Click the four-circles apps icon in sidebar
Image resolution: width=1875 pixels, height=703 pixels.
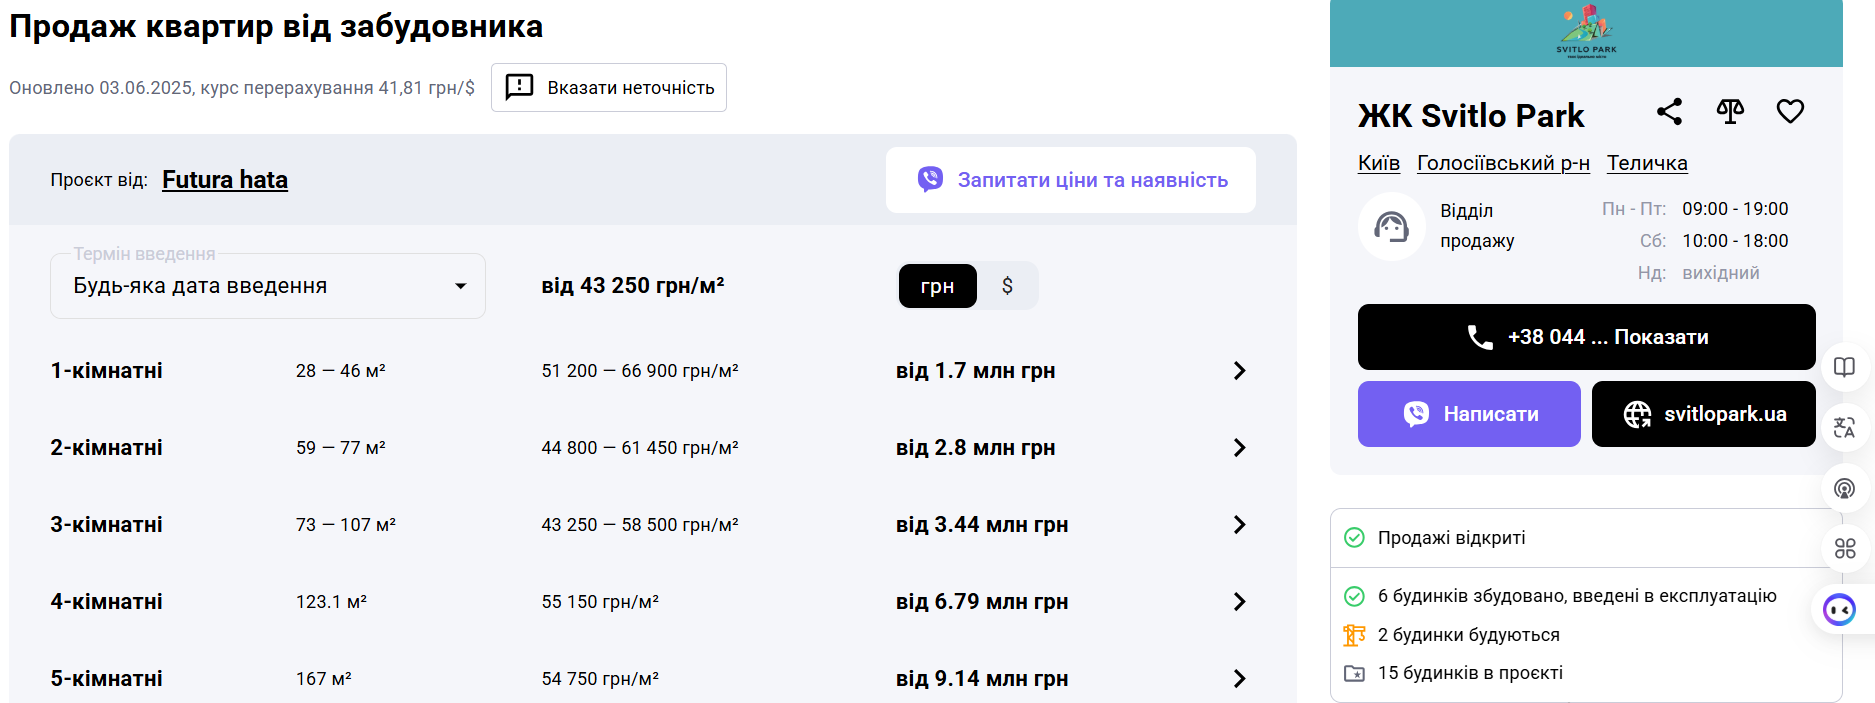[x=1844, y=548]
